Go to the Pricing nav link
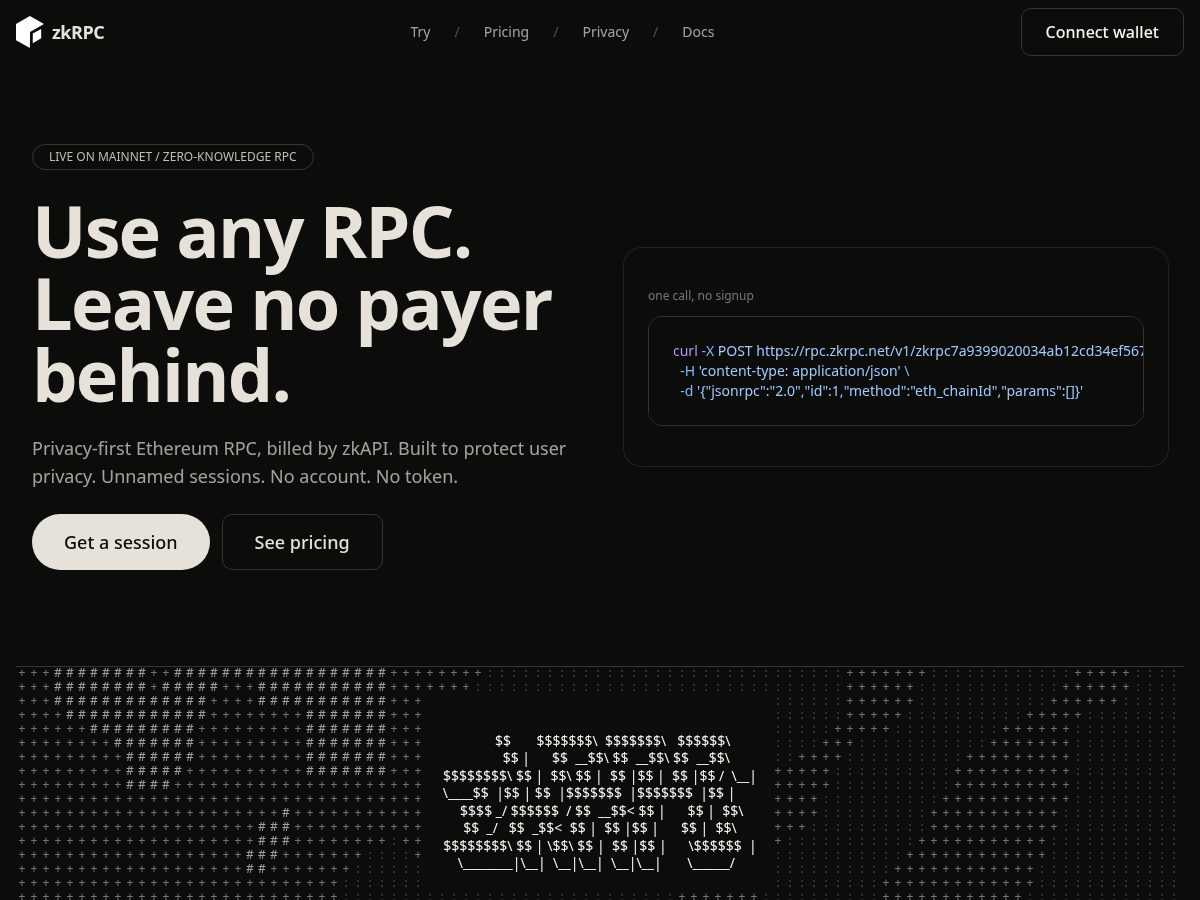Viewport: 1200px width, 900px height. point(506,32)
